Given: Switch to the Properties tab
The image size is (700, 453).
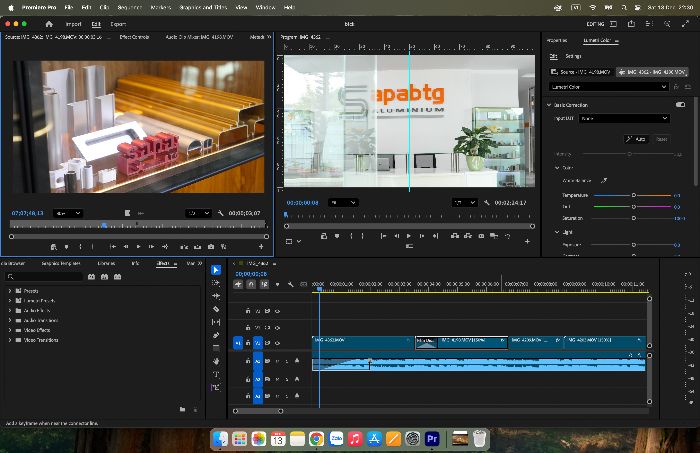Looking at the screenshot, I should click(557, 41).
